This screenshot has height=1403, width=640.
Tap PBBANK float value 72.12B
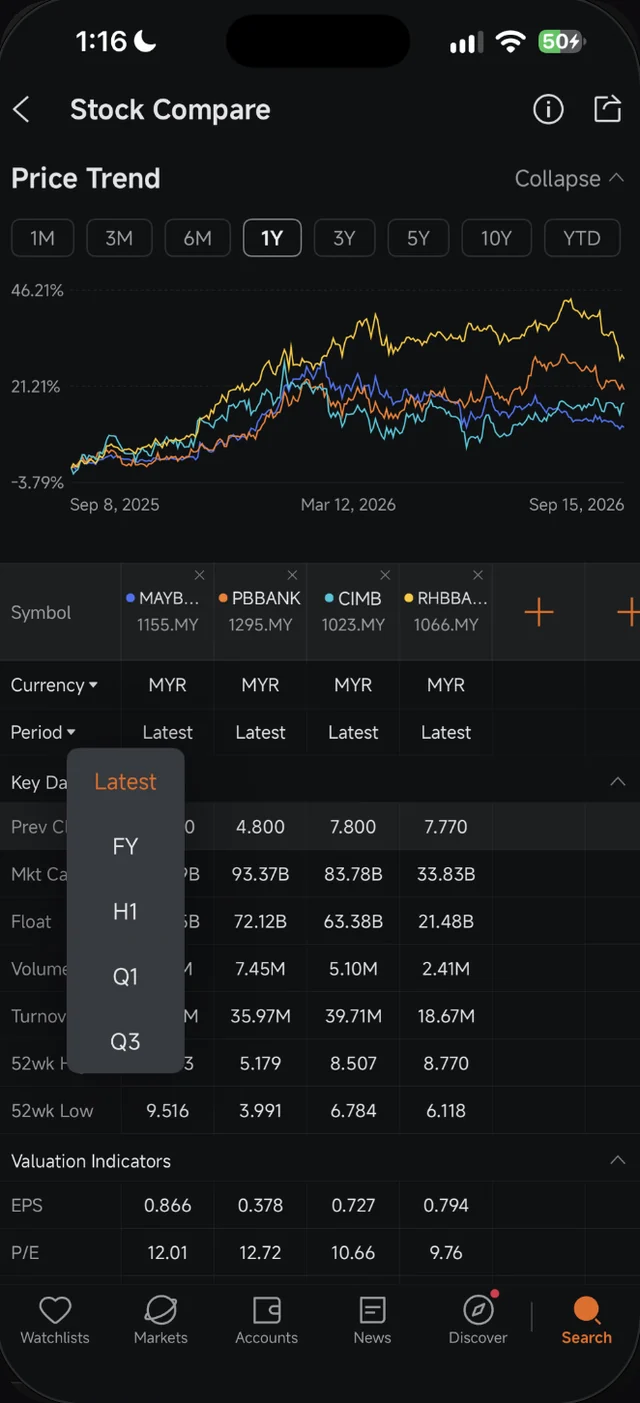pos(260,921)
